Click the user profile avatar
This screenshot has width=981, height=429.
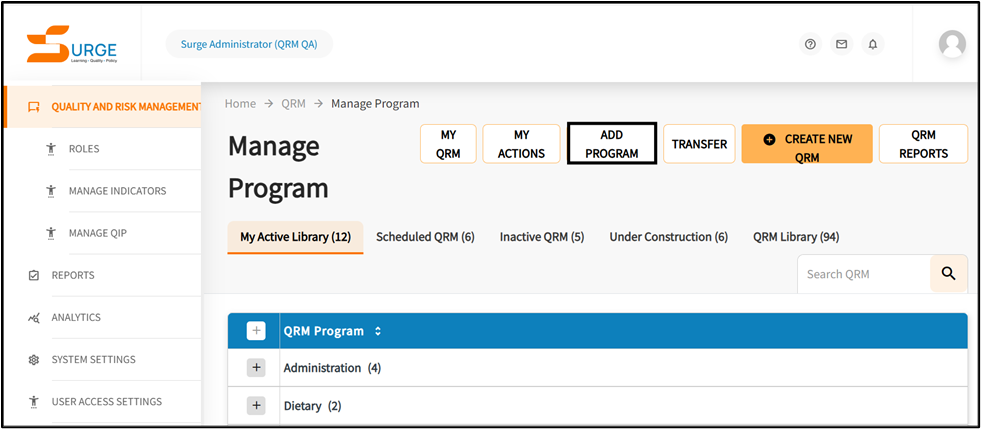click(951, 44)
